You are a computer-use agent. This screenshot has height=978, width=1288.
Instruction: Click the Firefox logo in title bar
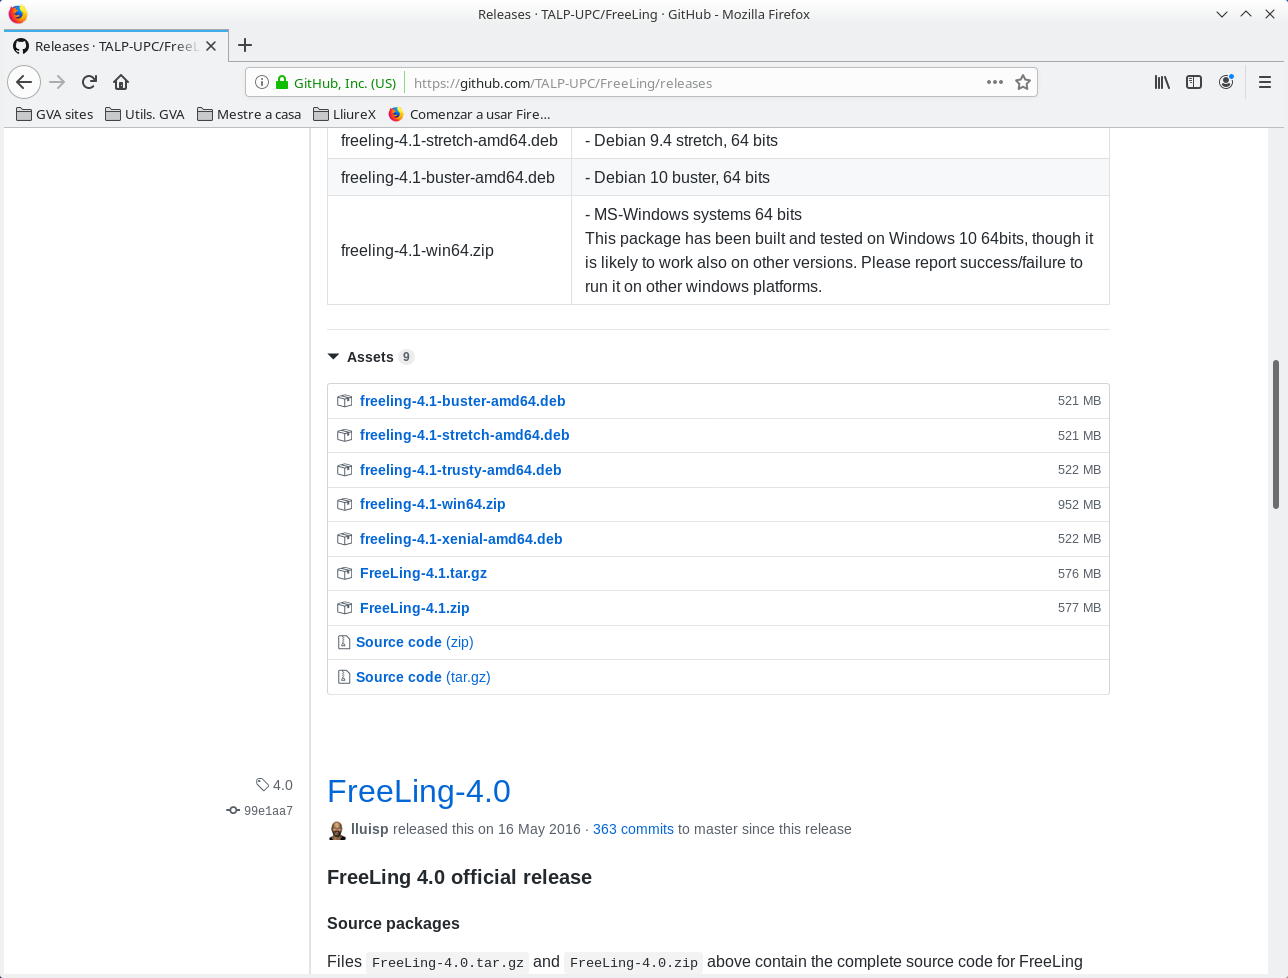[17, 14]
